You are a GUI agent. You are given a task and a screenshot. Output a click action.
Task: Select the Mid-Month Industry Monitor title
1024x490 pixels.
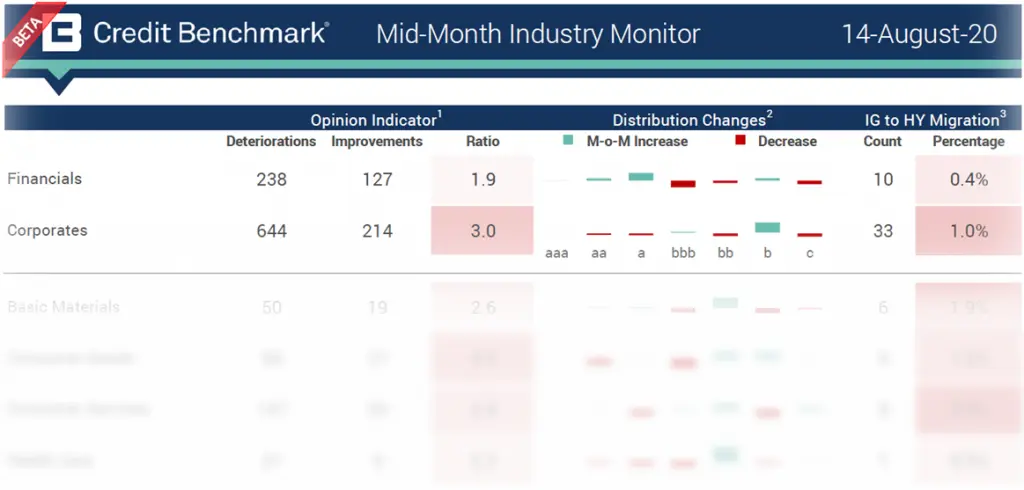(538, 34)
